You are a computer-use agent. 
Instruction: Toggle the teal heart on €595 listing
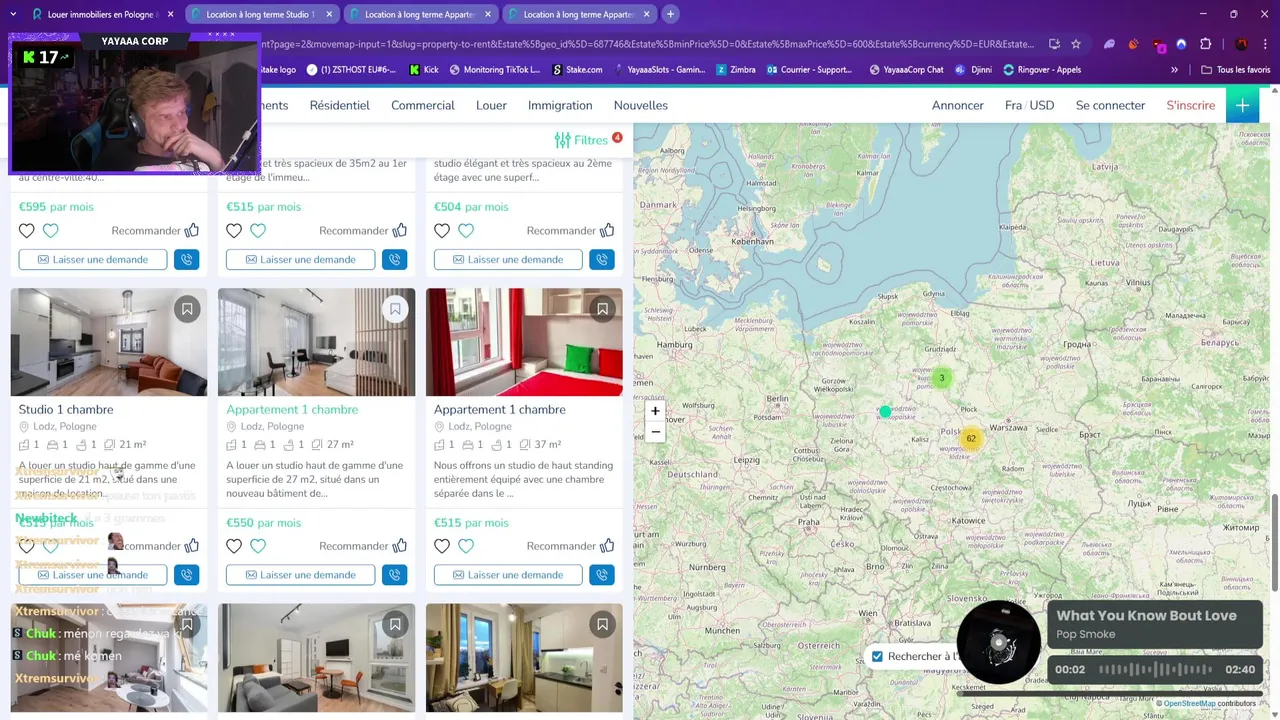[x=51, y=231]
